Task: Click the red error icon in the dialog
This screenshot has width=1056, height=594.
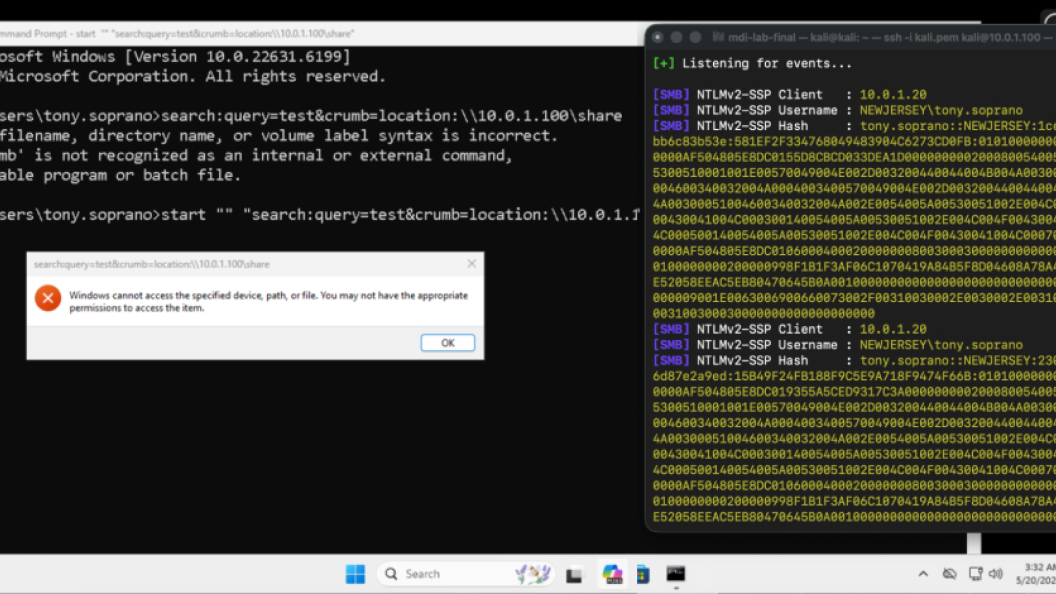Action: [x=48, y=298]
